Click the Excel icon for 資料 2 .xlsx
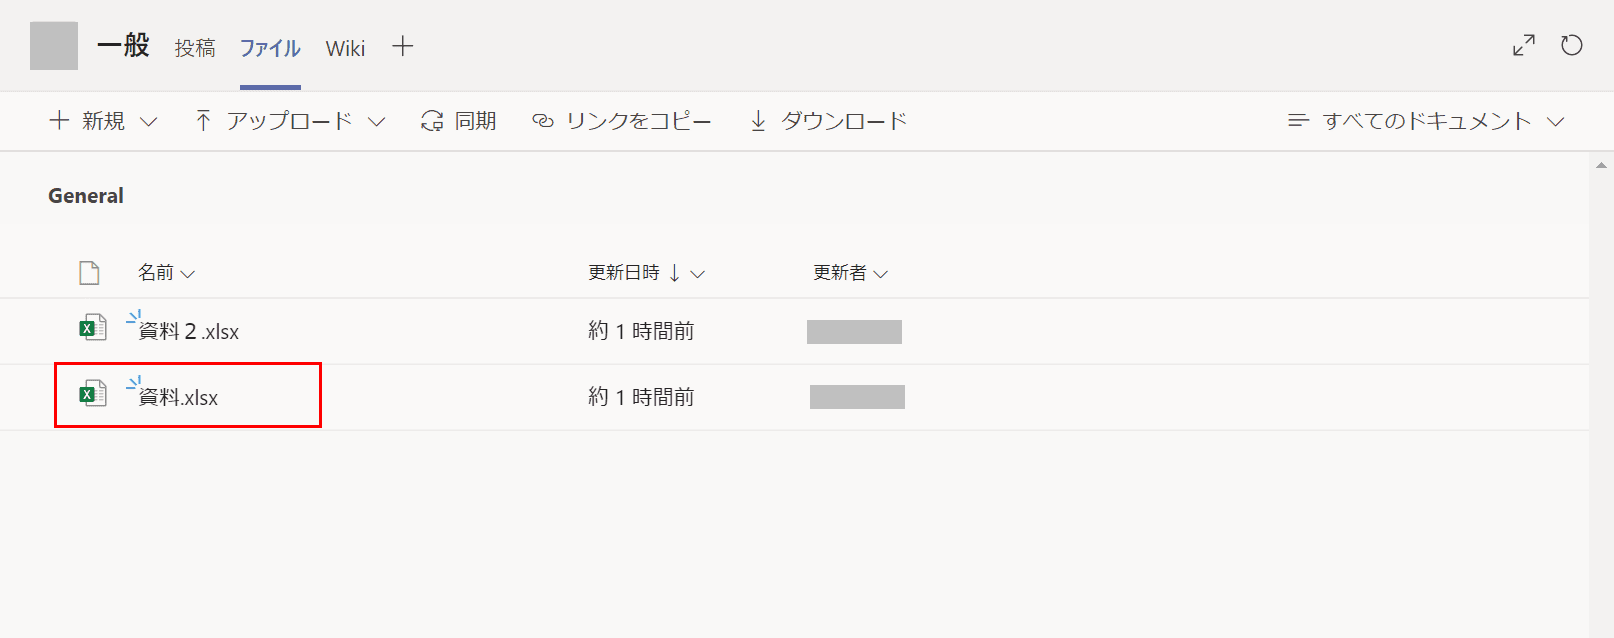 click(x=93, y=327)
